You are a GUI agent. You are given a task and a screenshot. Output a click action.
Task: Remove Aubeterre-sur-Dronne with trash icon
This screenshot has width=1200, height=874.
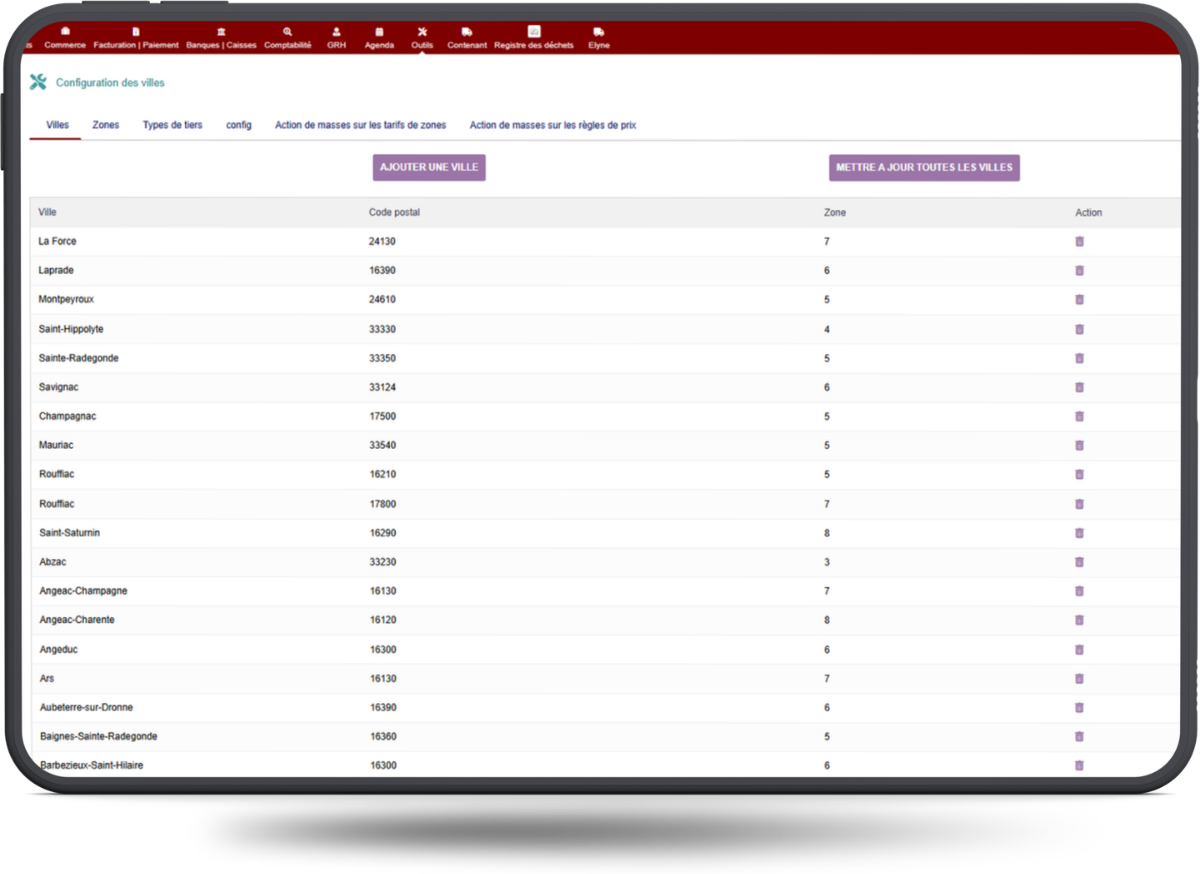1079,707
